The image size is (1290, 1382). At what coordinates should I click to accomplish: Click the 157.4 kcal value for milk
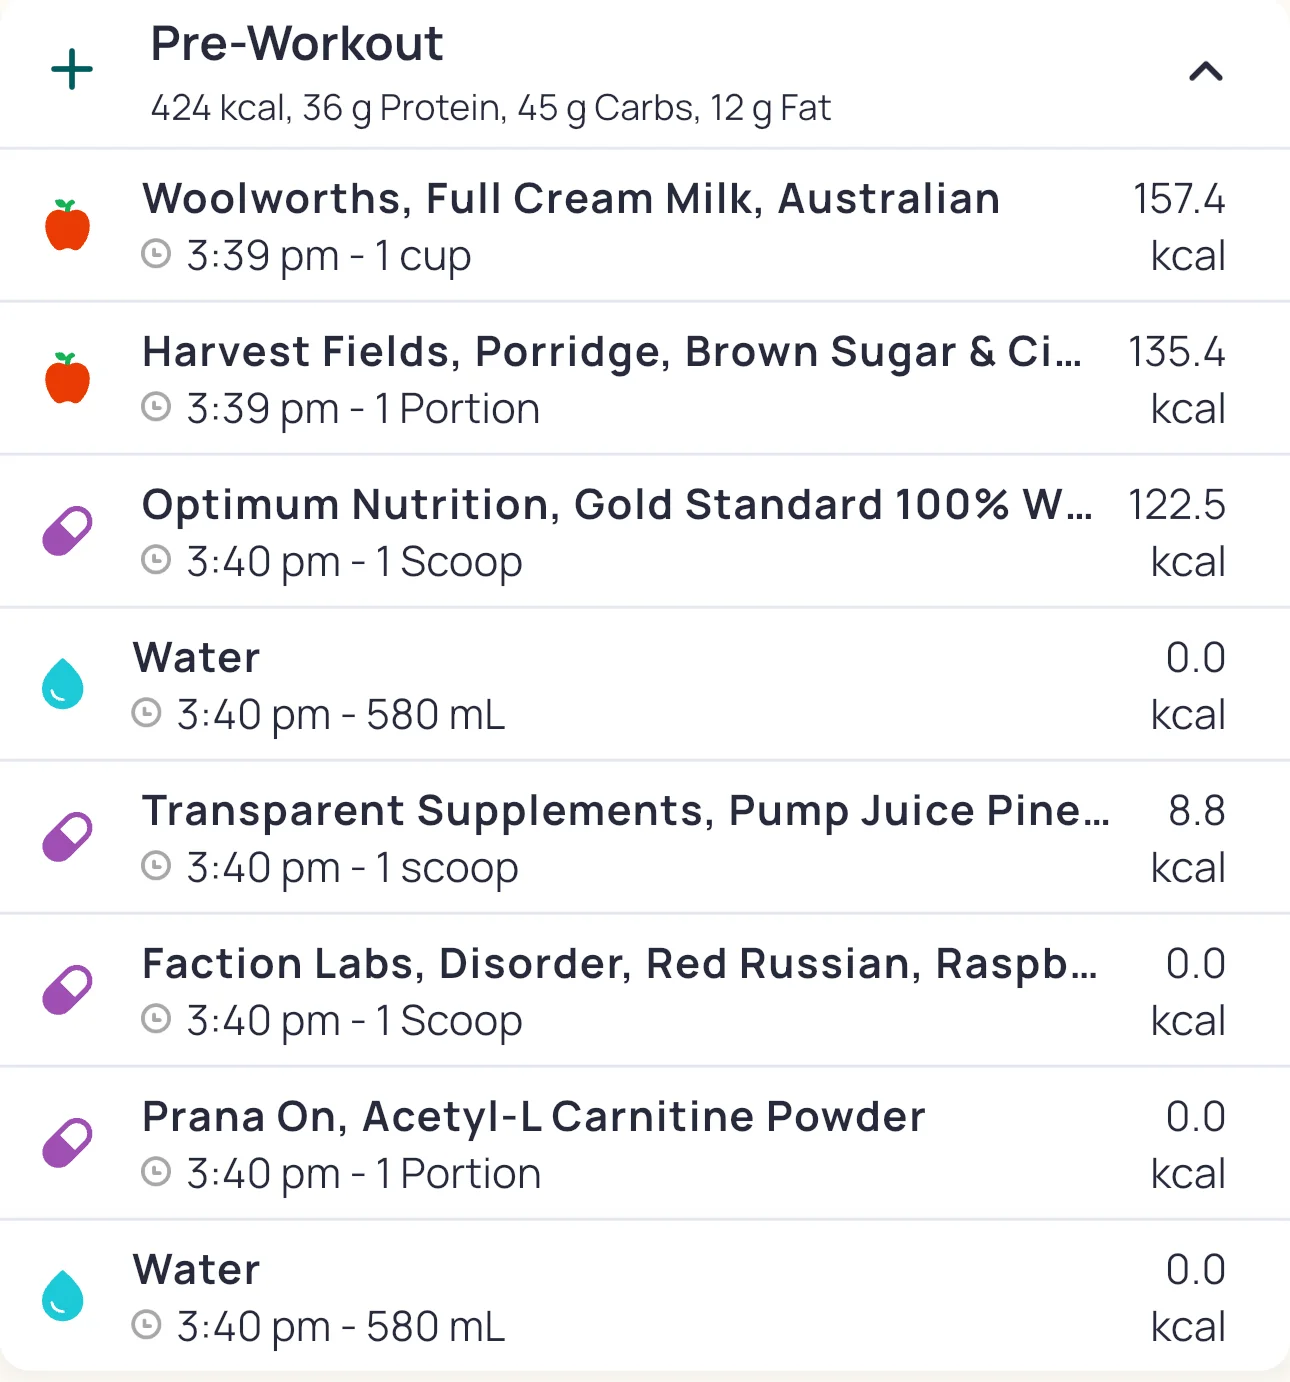(x=1180, y=226)
